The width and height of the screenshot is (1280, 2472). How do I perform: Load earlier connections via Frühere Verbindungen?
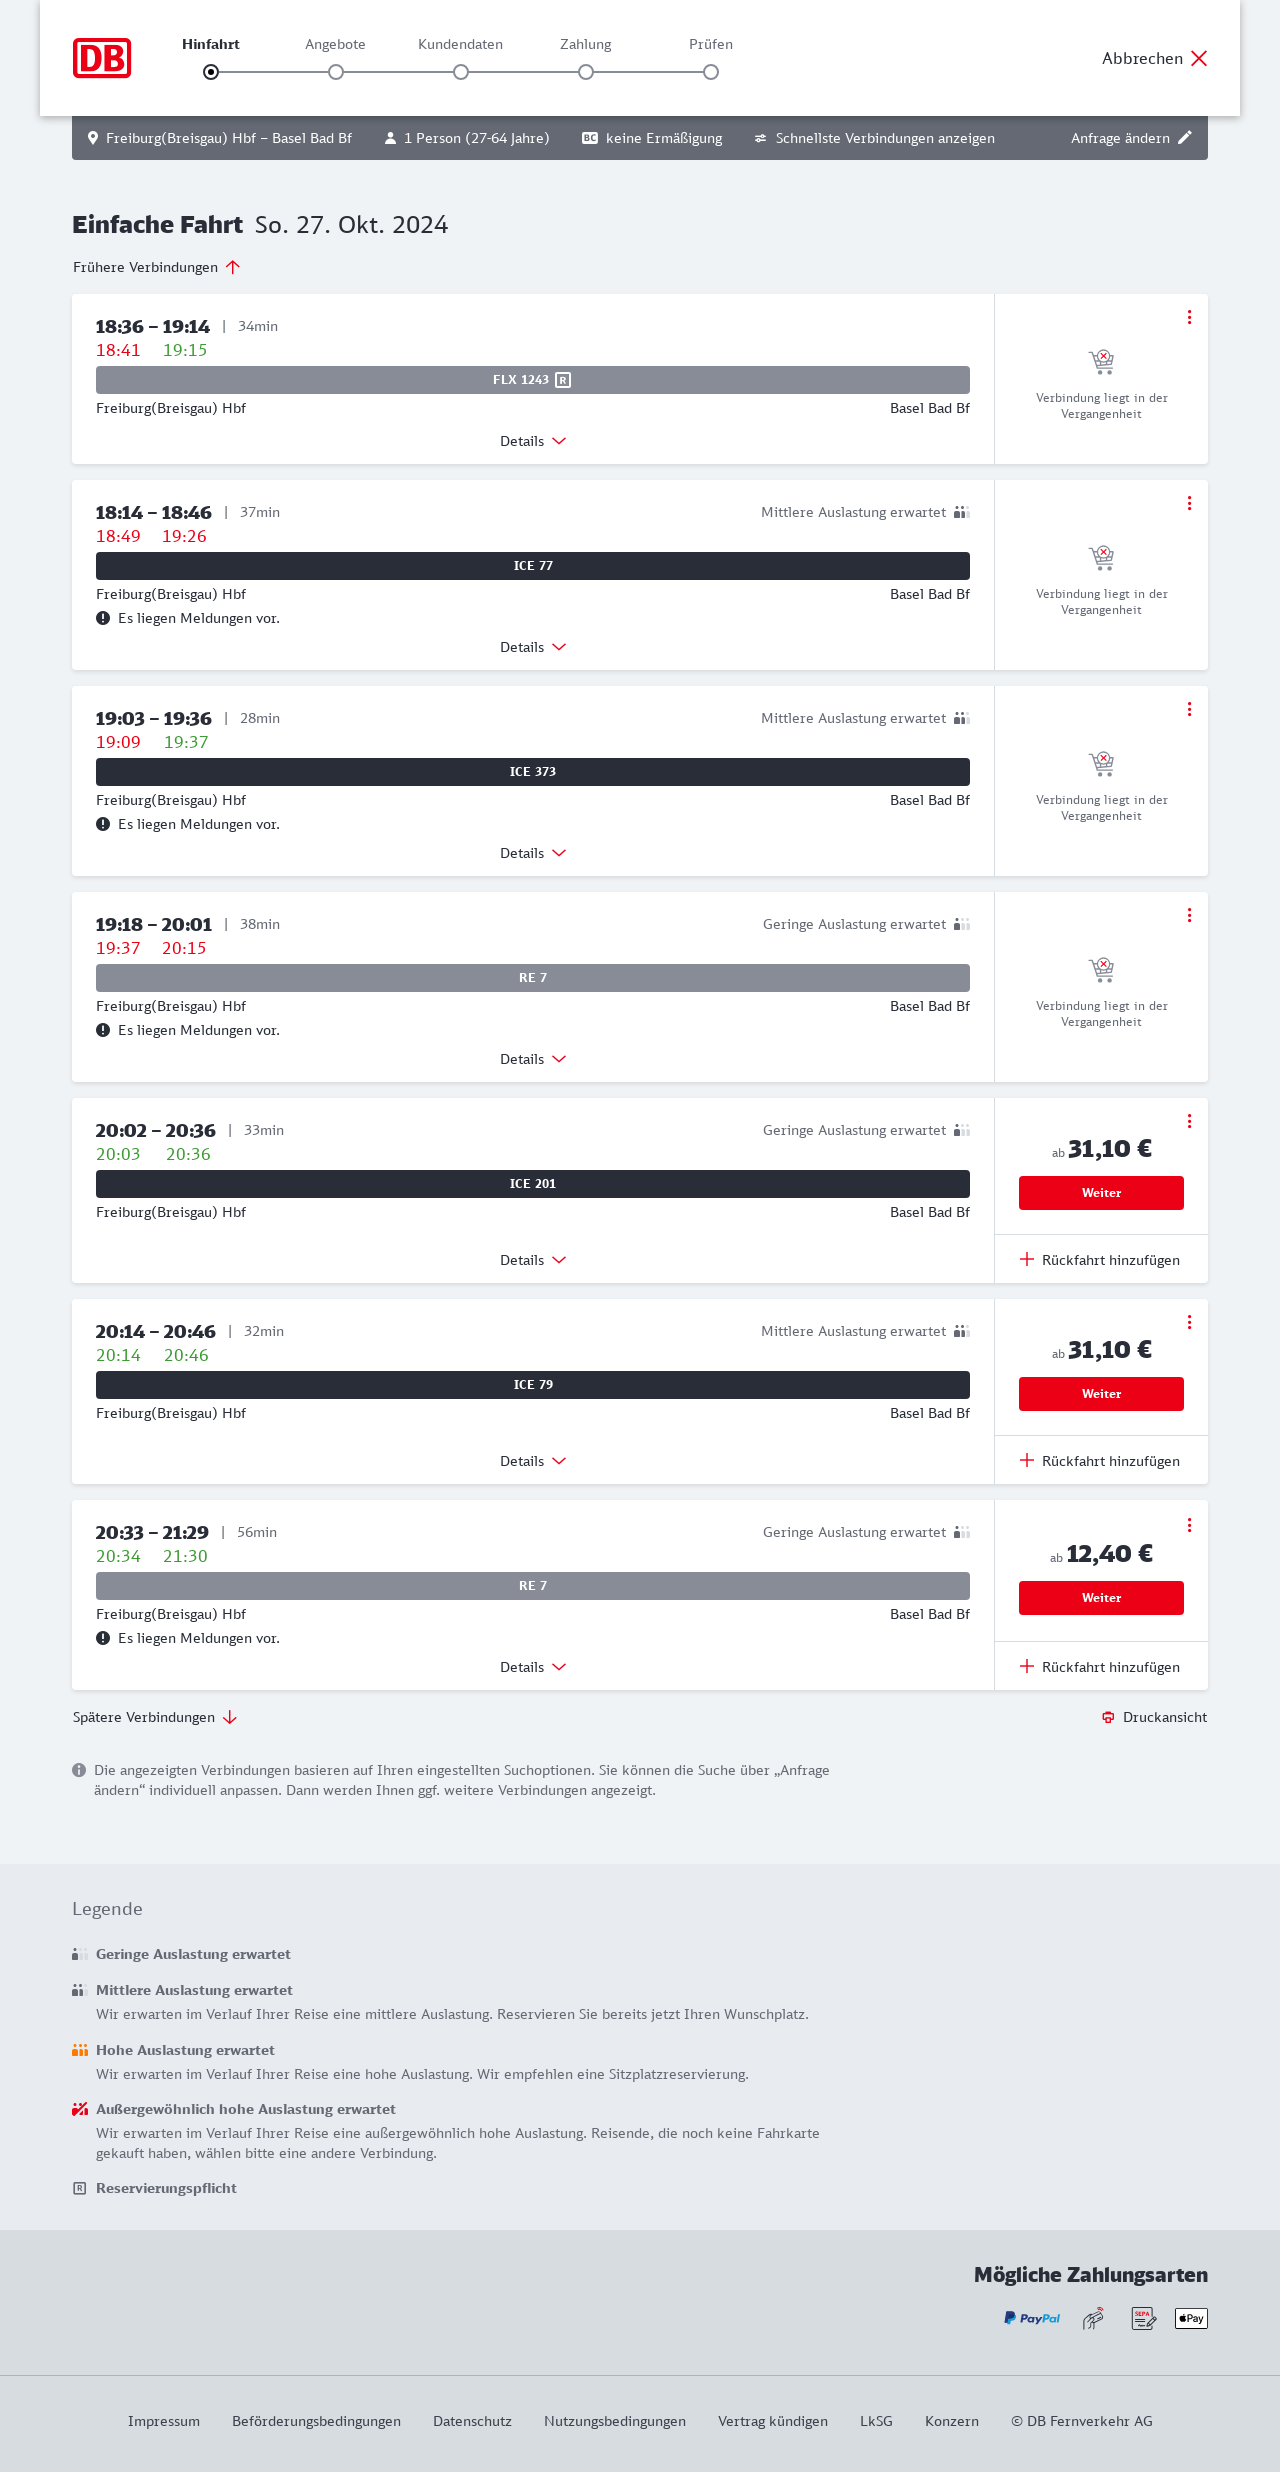tap(156, 267)
